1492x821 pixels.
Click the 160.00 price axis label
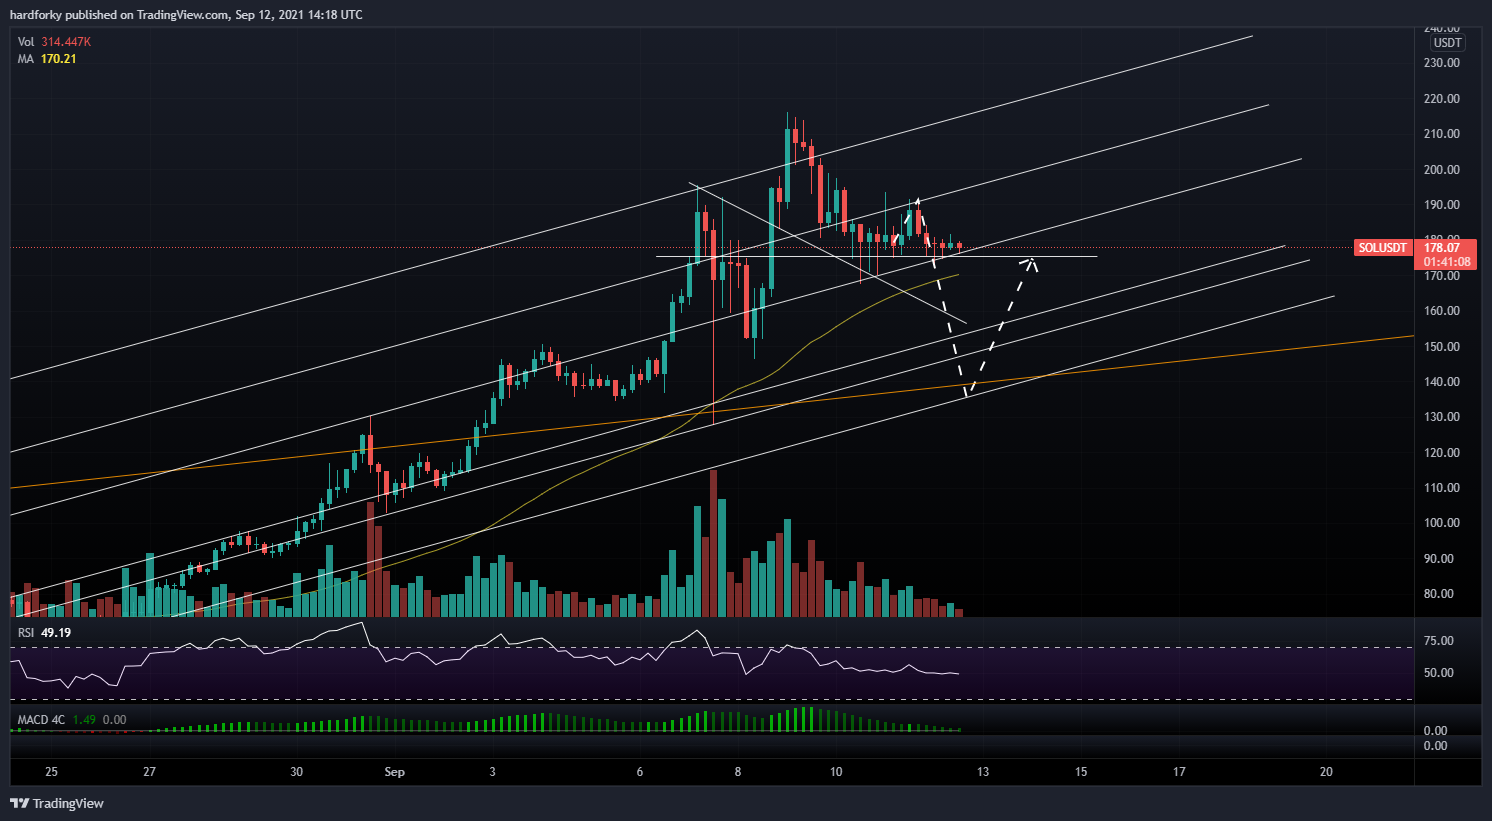pos(1441,311)
